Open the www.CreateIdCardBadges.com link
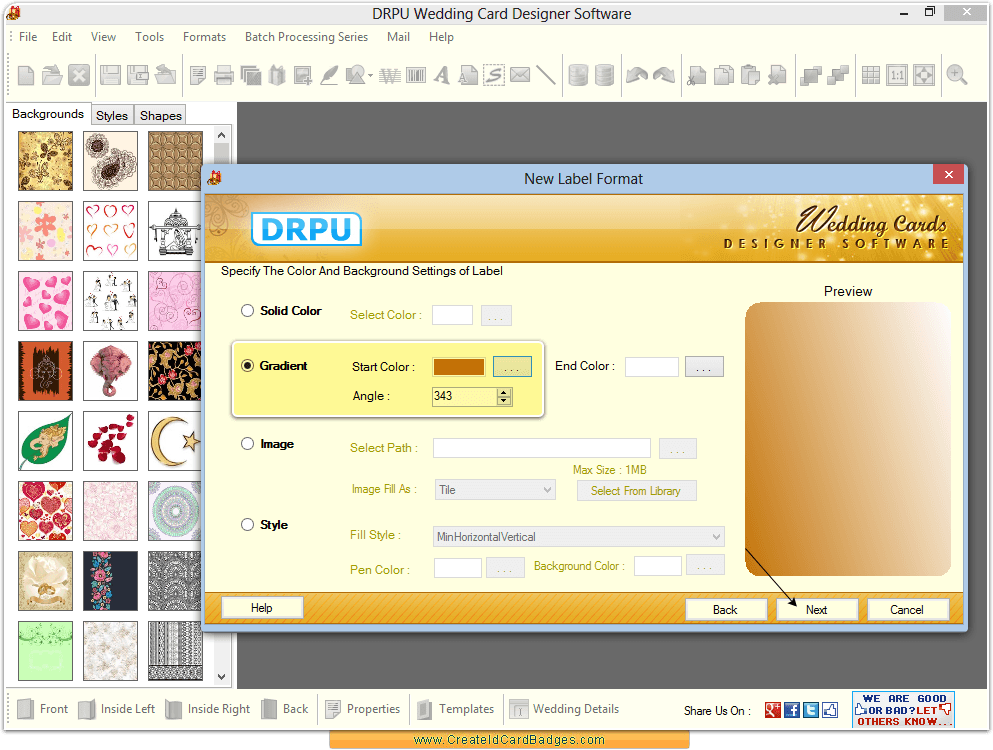993x750 pixels. point(509,740)
